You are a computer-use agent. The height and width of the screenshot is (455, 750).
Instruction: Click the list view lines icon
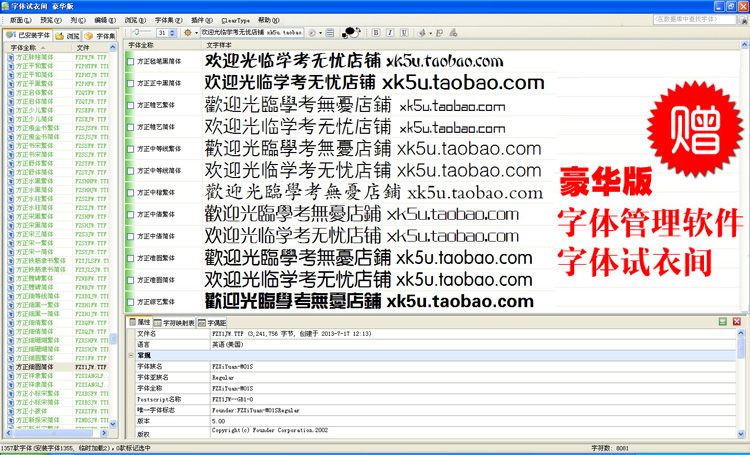[330, 33]
